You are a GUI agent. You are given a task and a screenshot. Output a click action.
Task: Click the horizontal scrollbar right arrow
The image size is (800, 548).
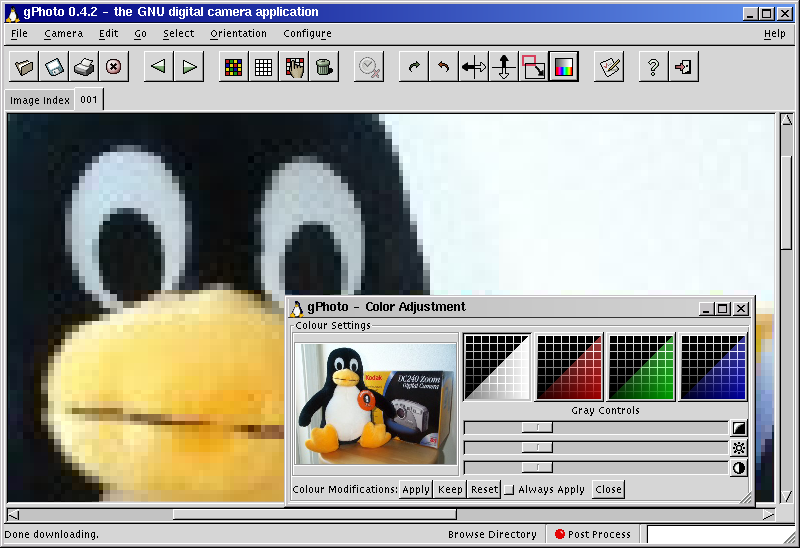point(768,515)
